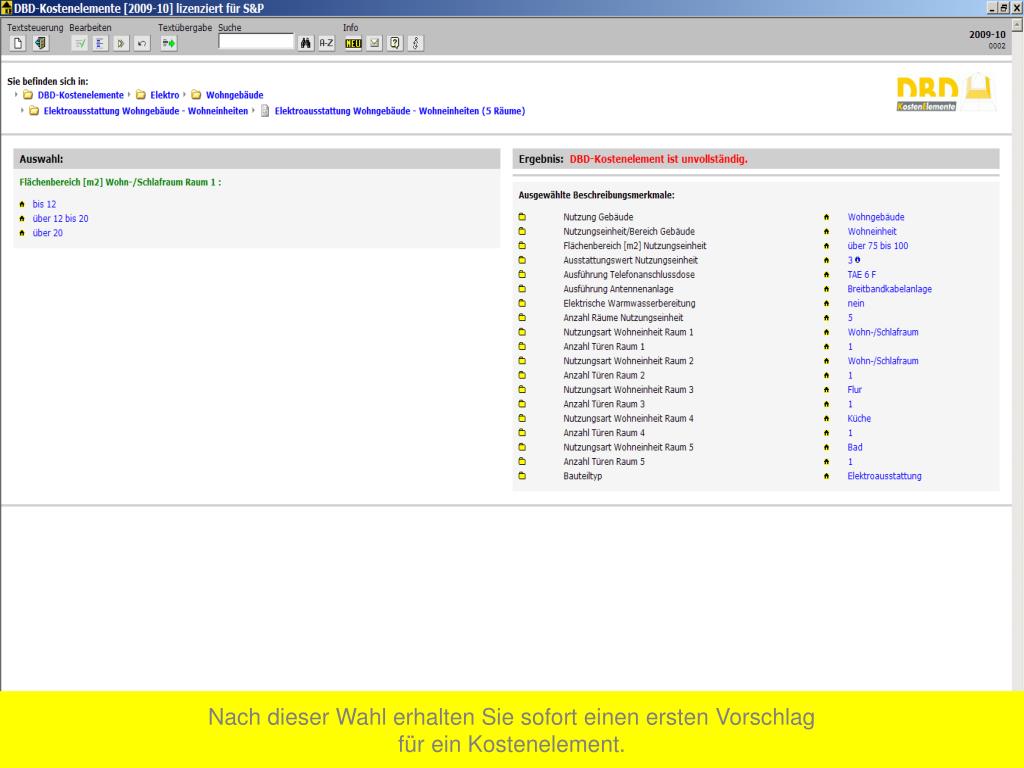Image resolution: width=1024 pixels, height=768 pixels.
Task: Choose the 'über 20' option
Action: point(47,233)
